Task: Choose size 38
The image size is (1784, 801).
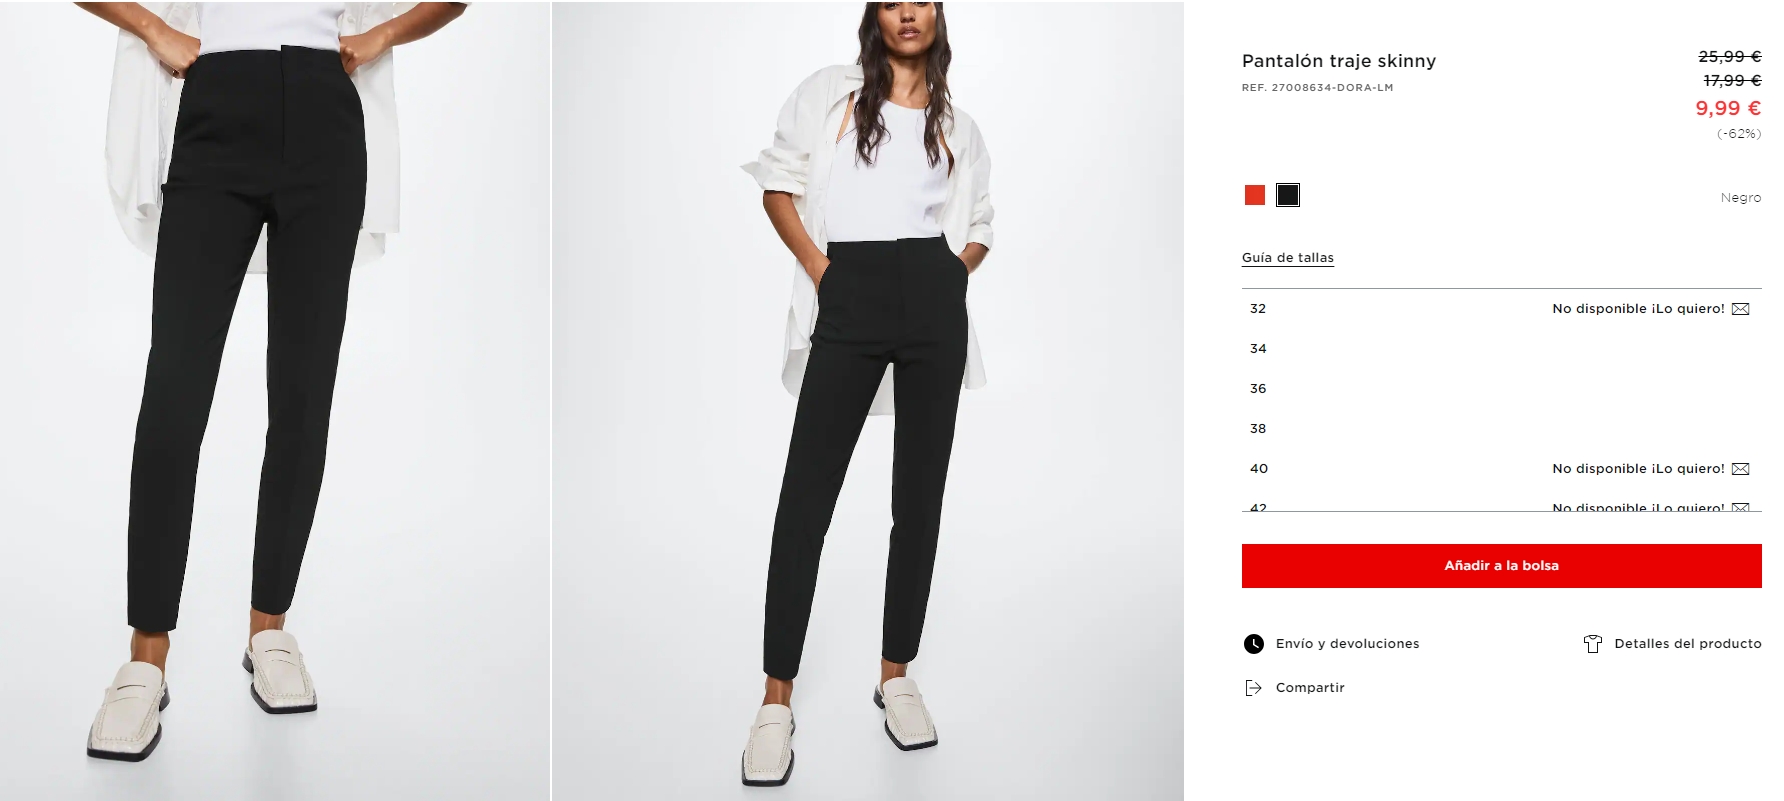Action: pos(1501,429)
